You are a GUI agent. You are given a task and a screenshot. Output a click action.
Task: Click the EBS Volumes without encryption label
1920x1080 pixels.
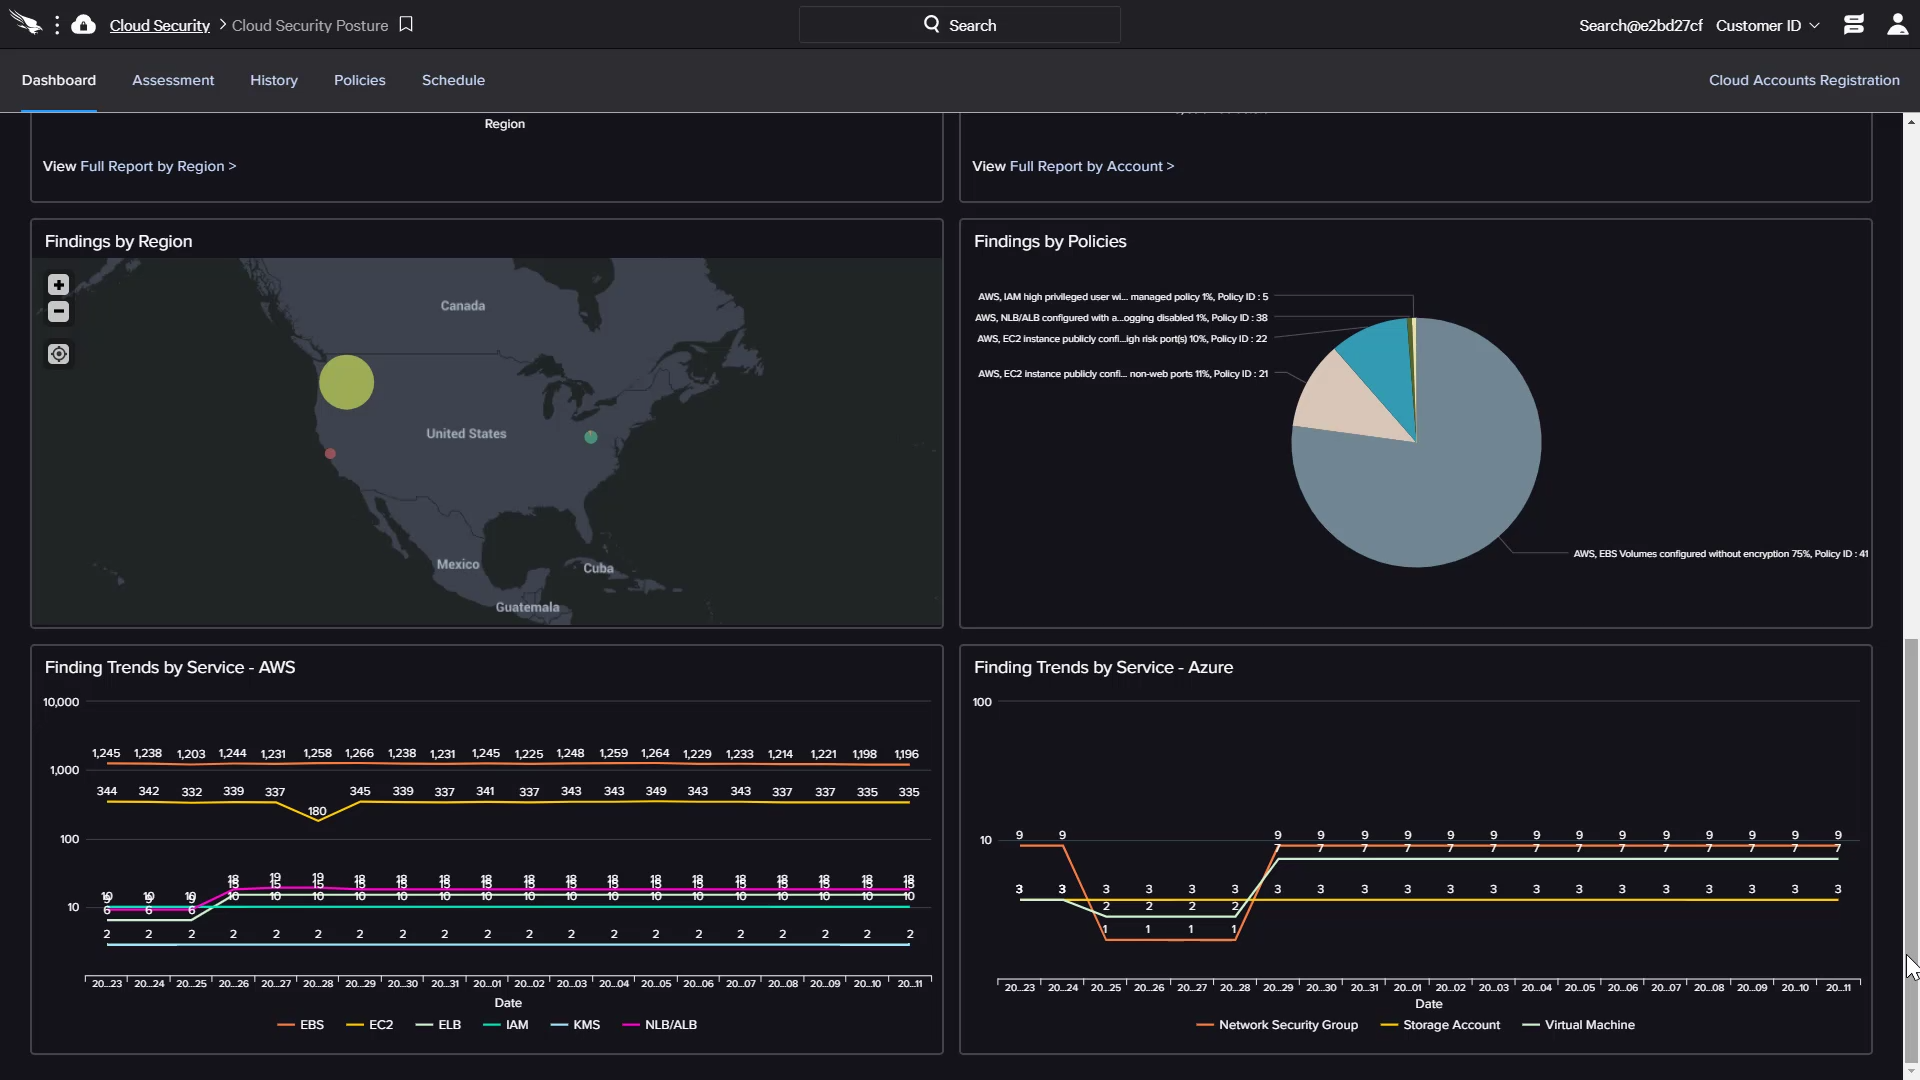click(x=1721, y=554)
